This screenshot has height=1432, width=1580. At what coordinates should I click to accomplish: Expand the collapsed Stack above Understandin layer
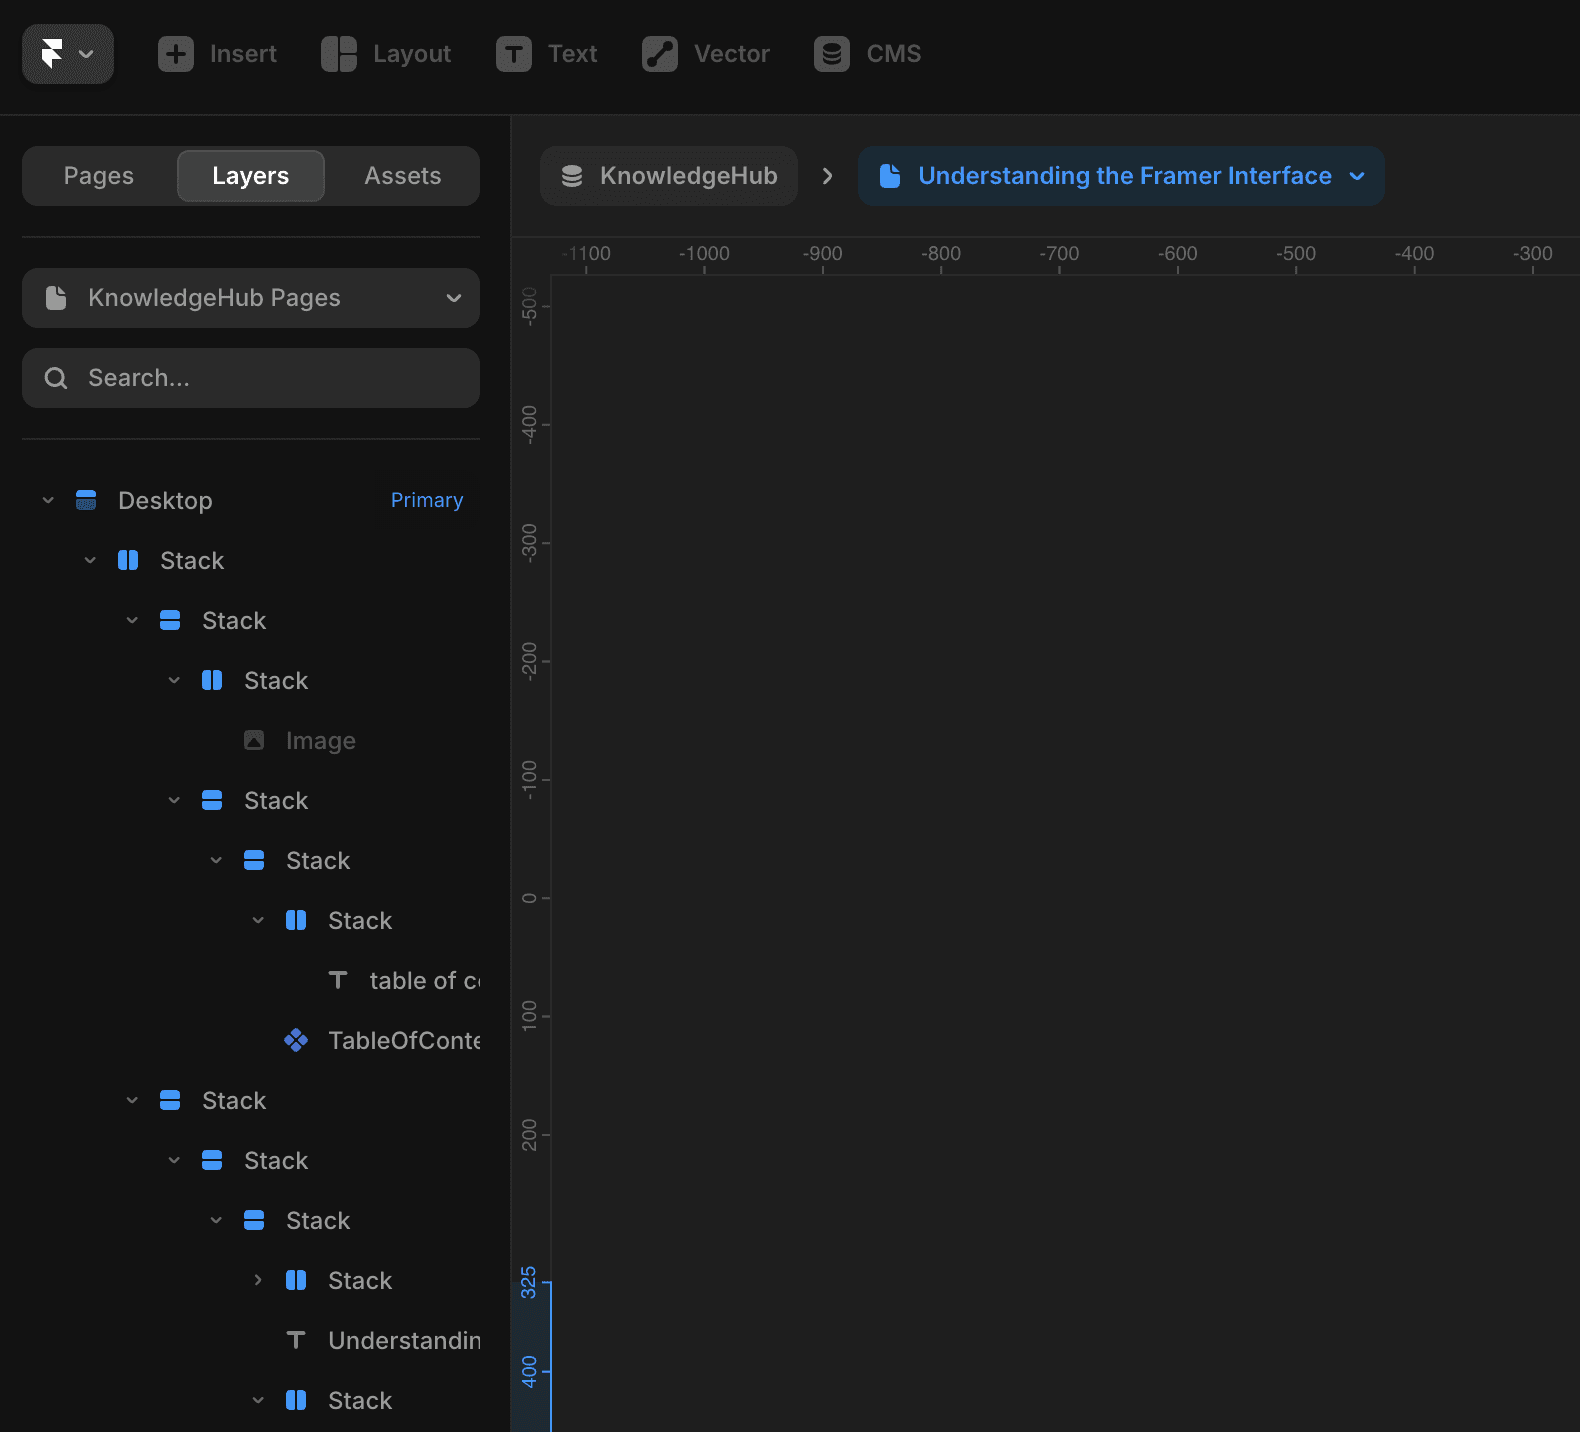pos(258,1280)
